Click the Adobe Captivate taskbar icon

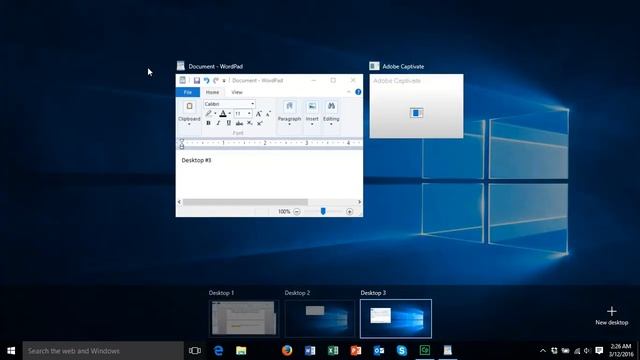click(x=425, y=351)
